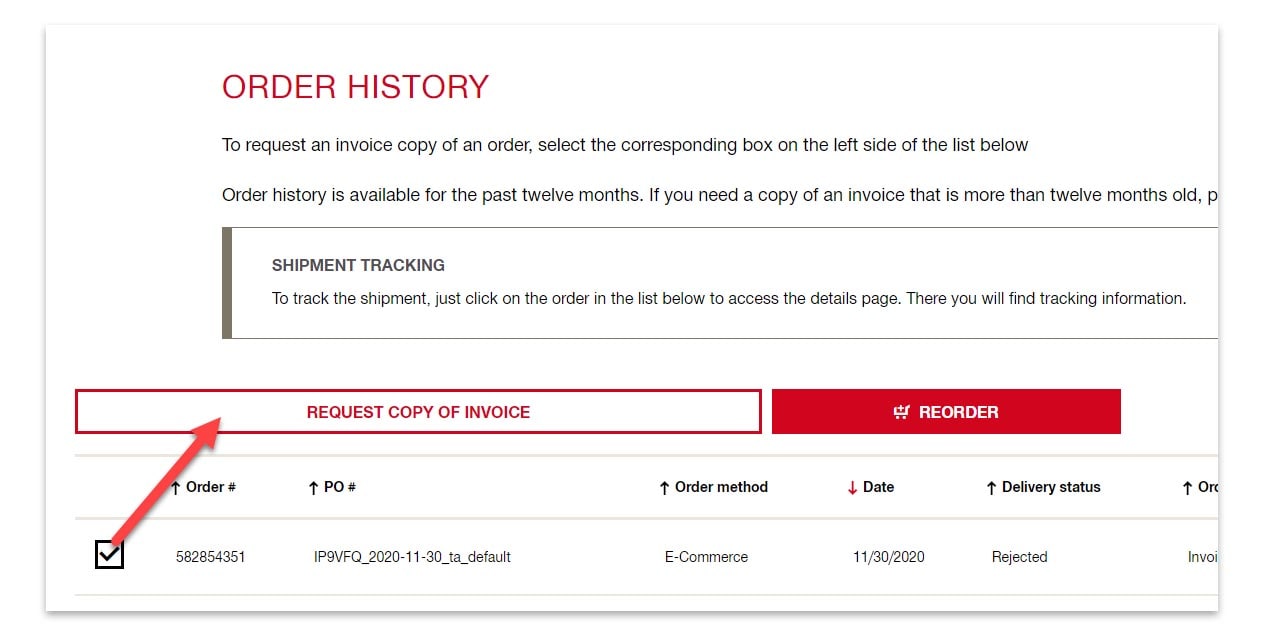Sort table by Order # column header
Screen dimensions: 1269x635
coord(211,487)
